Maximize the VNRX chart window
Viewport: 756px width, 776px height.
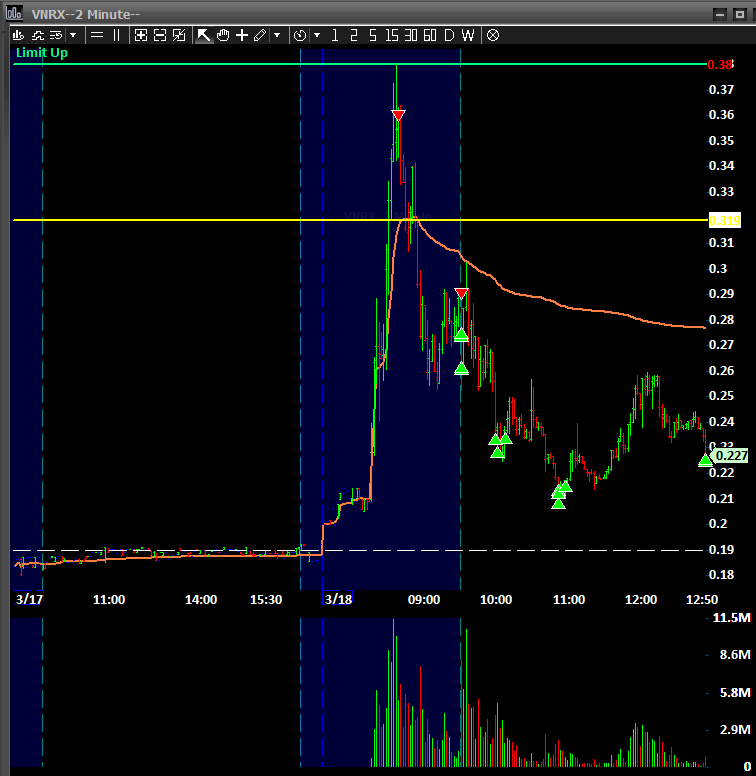pos(740,14)
